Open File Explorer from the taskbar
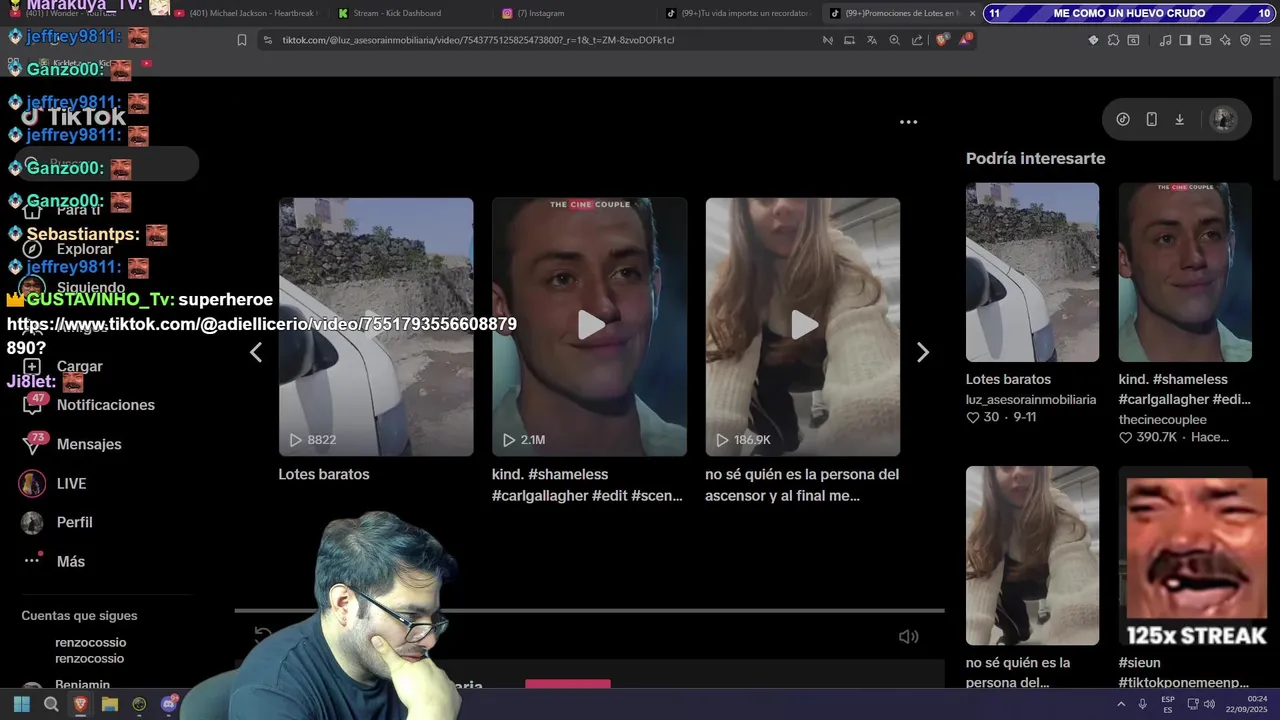This screenshot has height=720, width=1280. [x=110, y=704]
